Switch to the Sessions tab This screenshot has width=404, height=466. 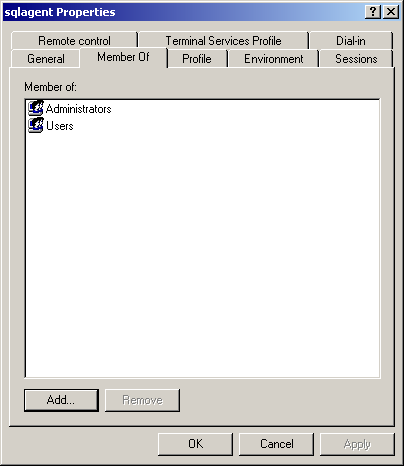(x=356, y=59)
